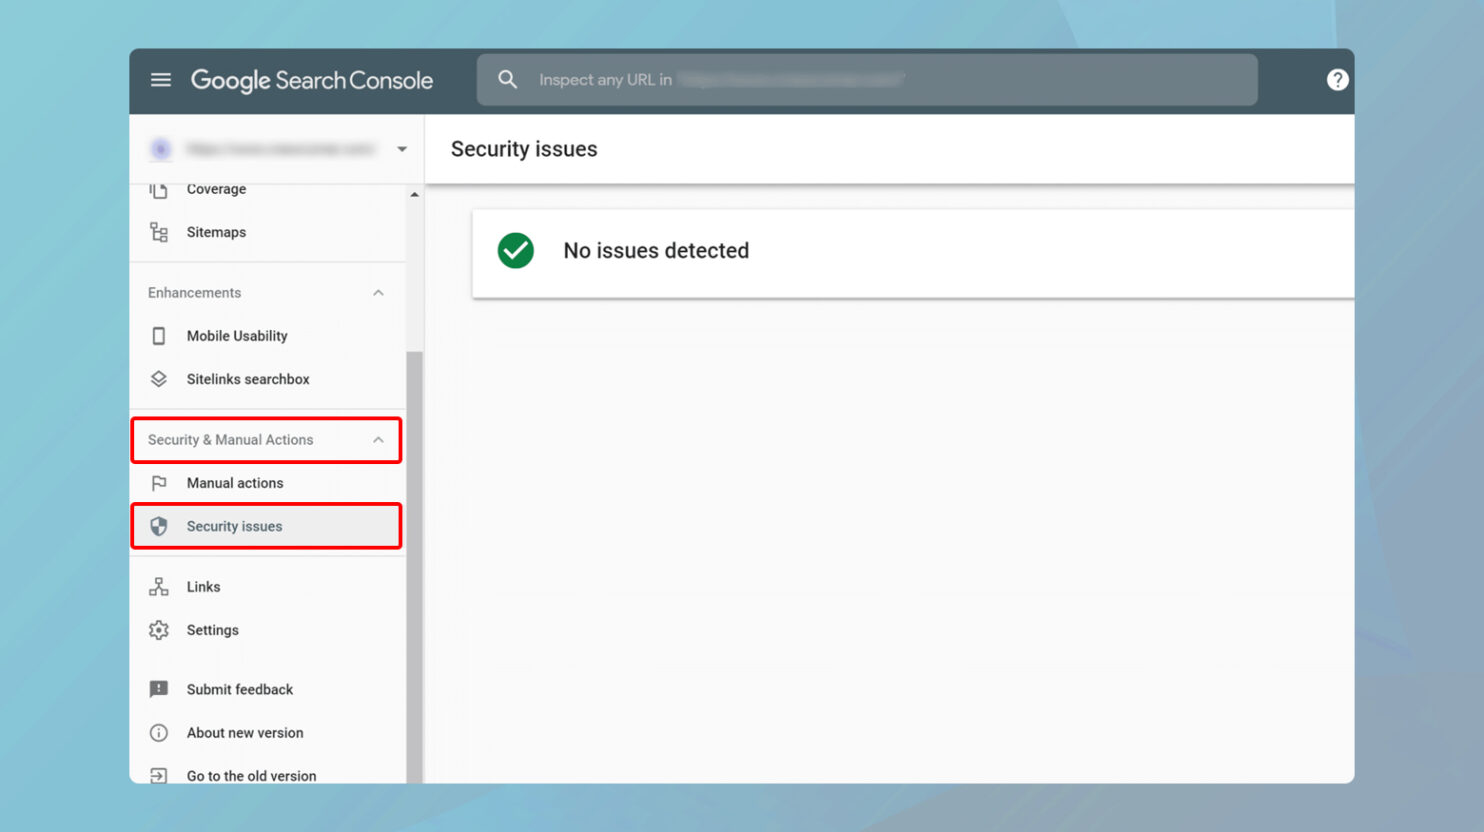Open the About new version info icon
This screenshot has width=1484, height=832.
tap(160, 732)
